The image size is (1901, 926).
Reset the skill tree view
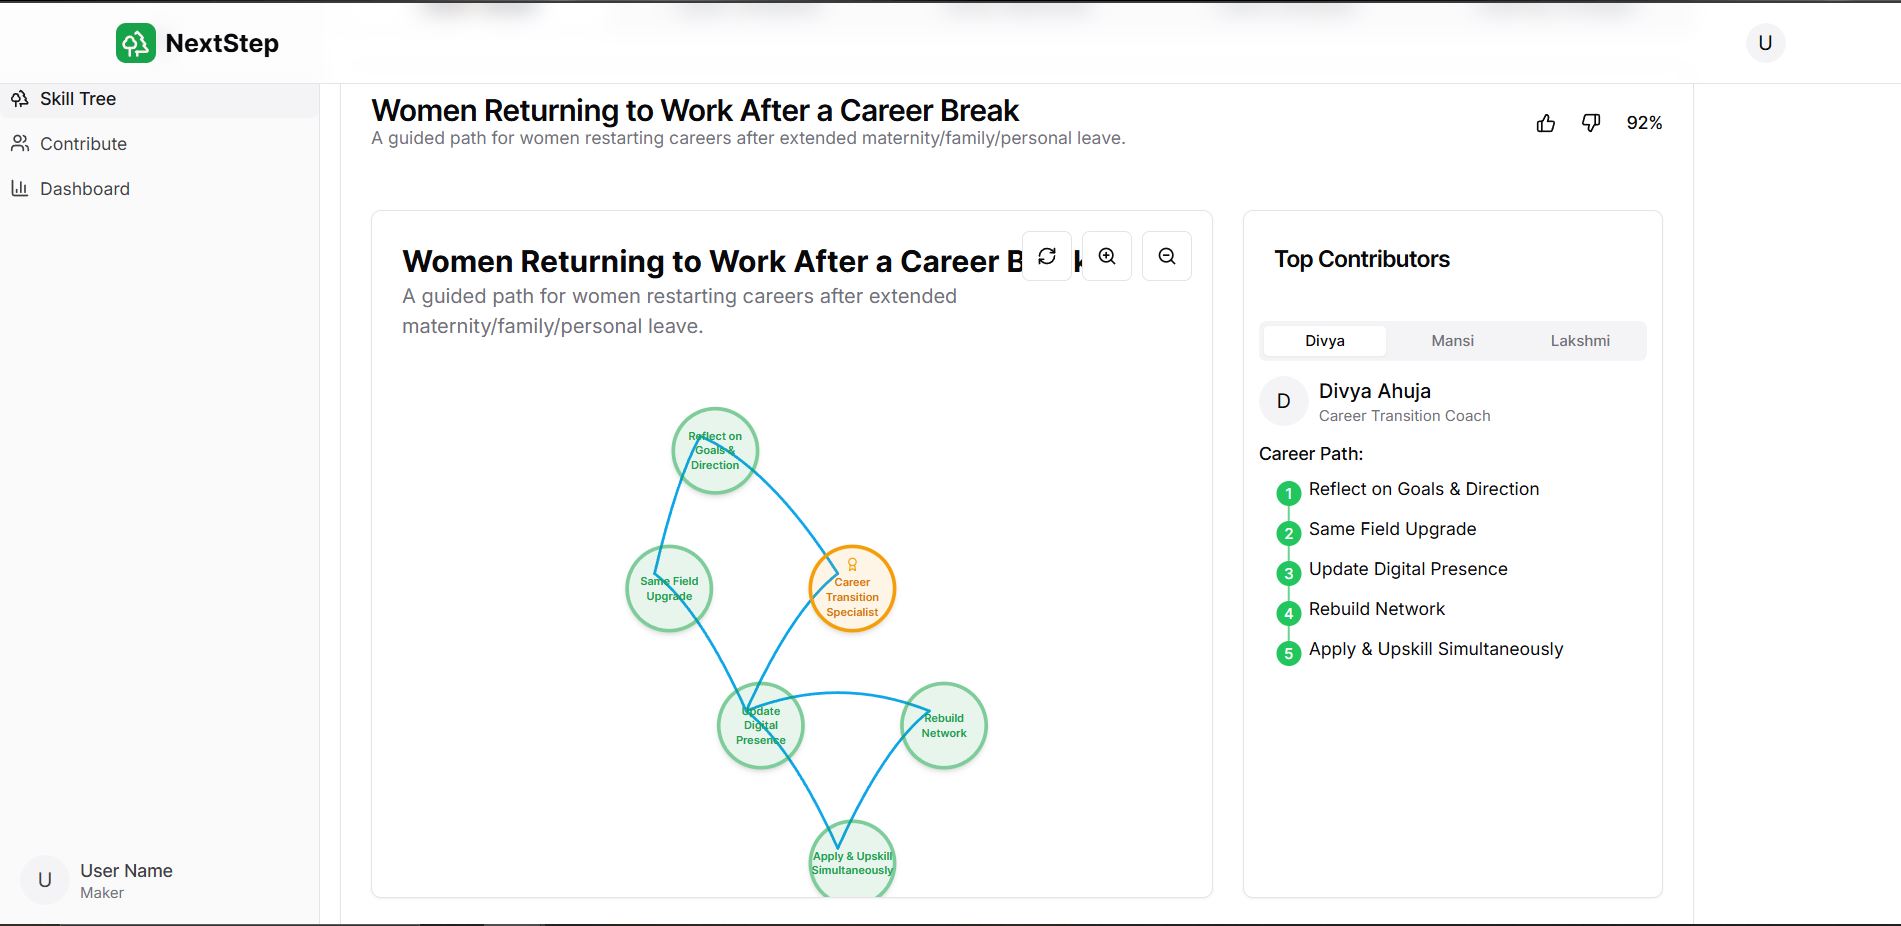[1047, 256]
